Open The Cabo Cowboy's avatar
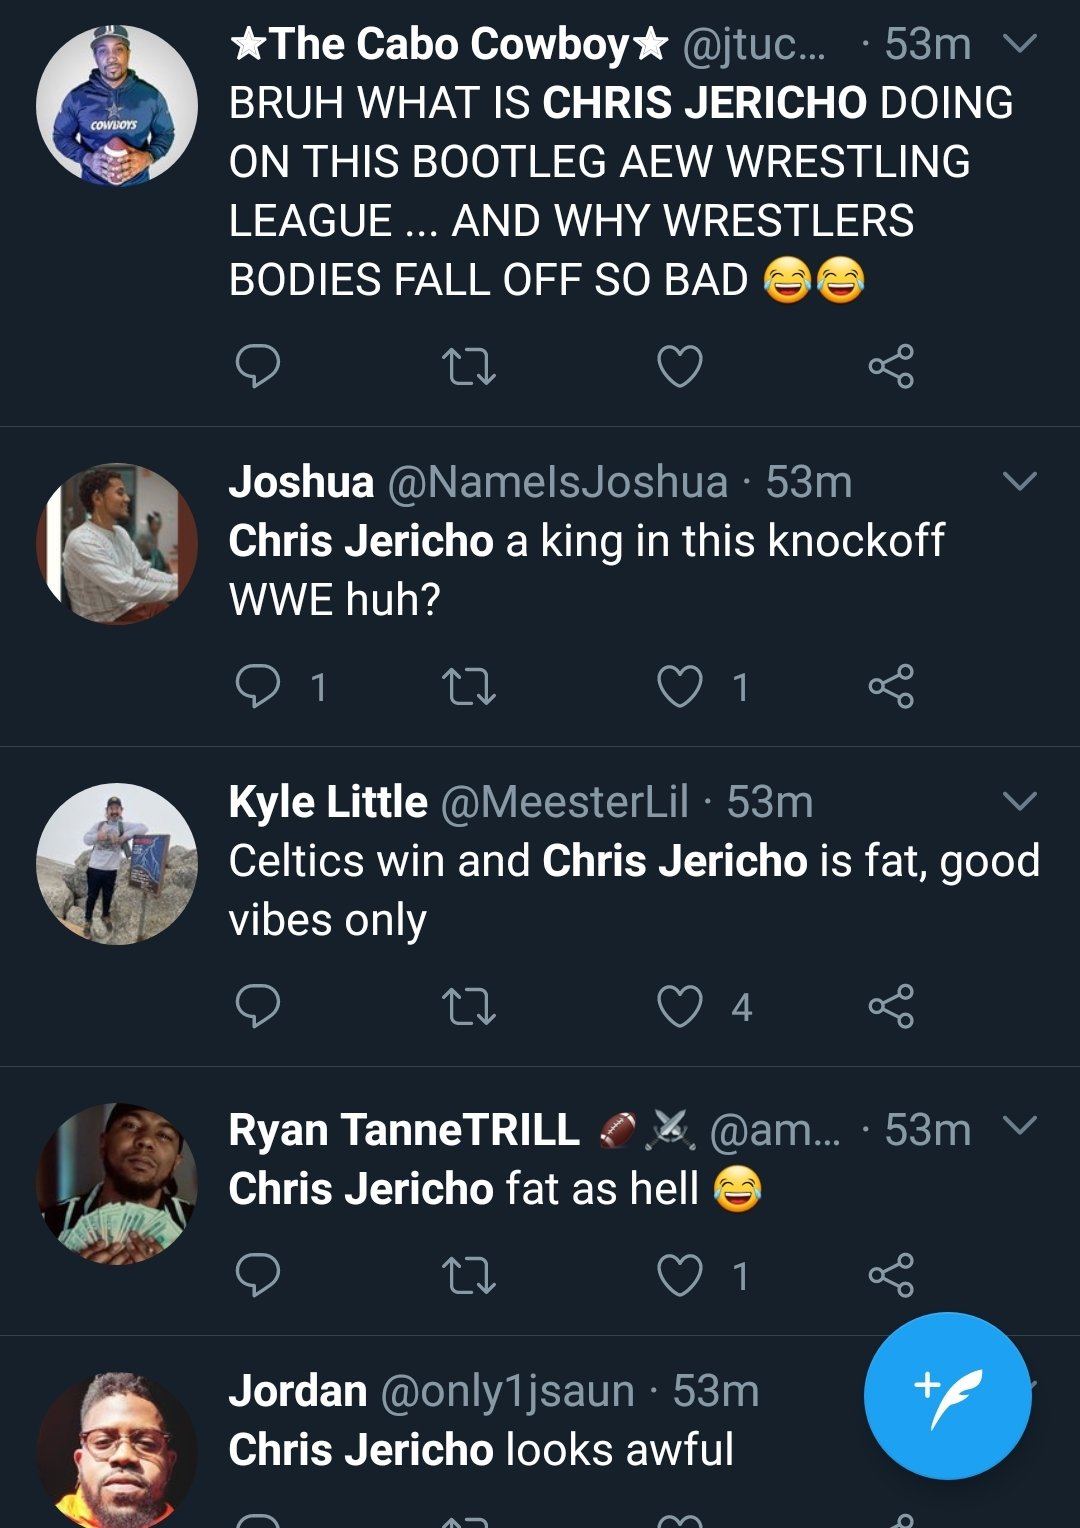This screenshot has width=1080, height=1528. [x=117, y=106]
